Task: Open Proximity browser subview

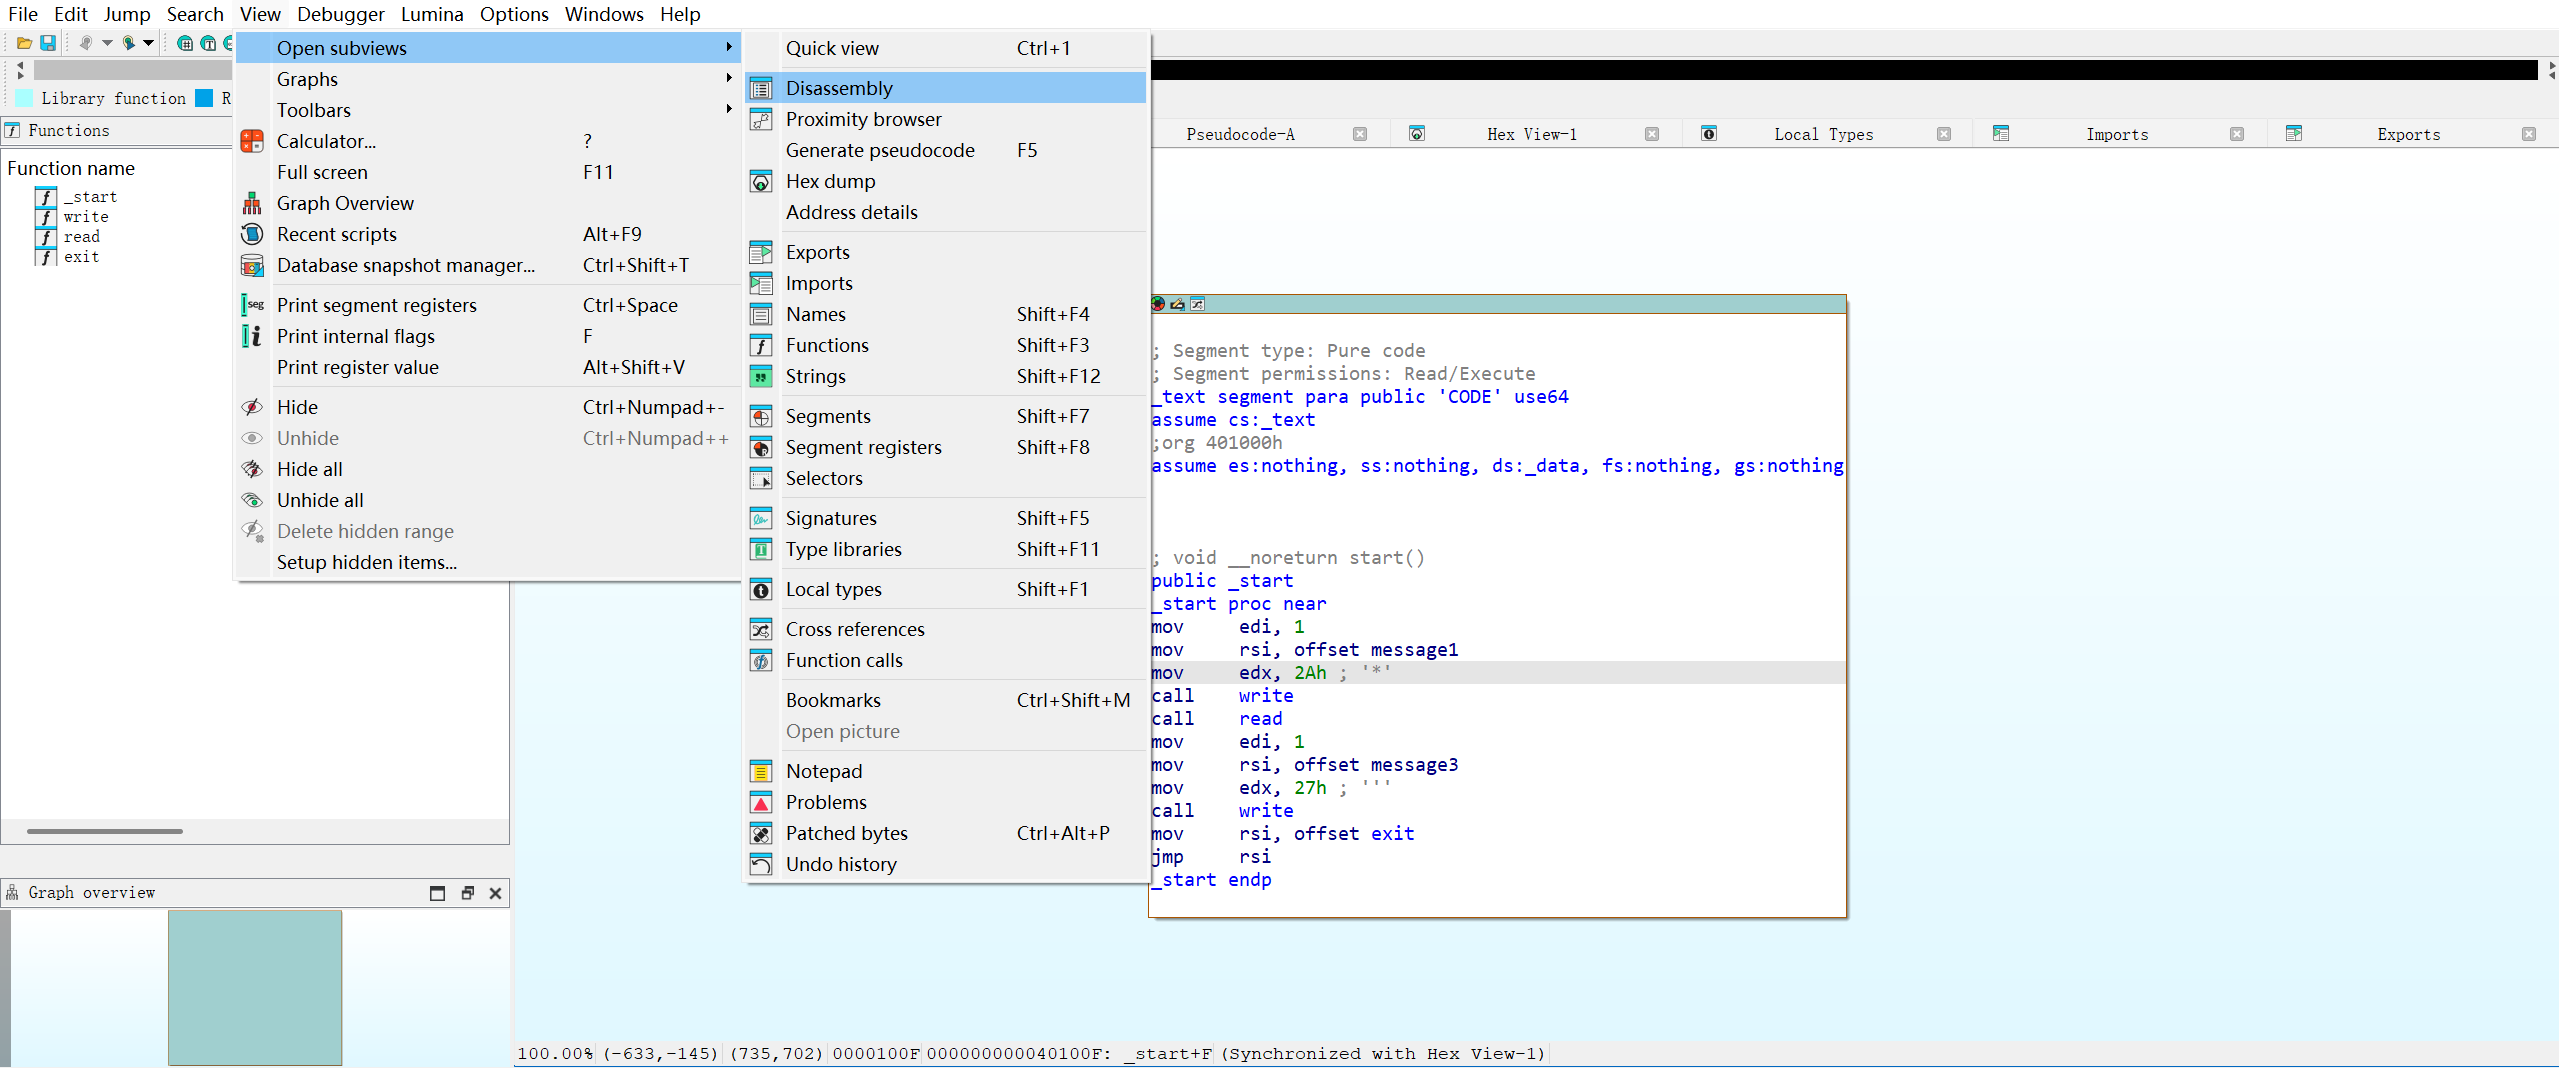Action: pos(946,119)
